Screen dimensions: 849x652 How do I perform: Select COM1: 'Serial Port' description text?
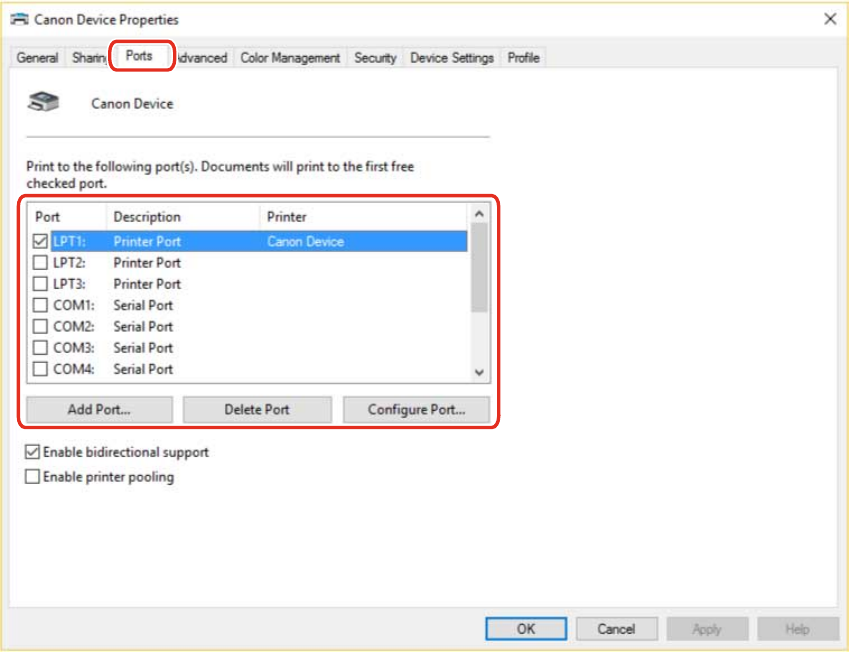pos(143,305)
